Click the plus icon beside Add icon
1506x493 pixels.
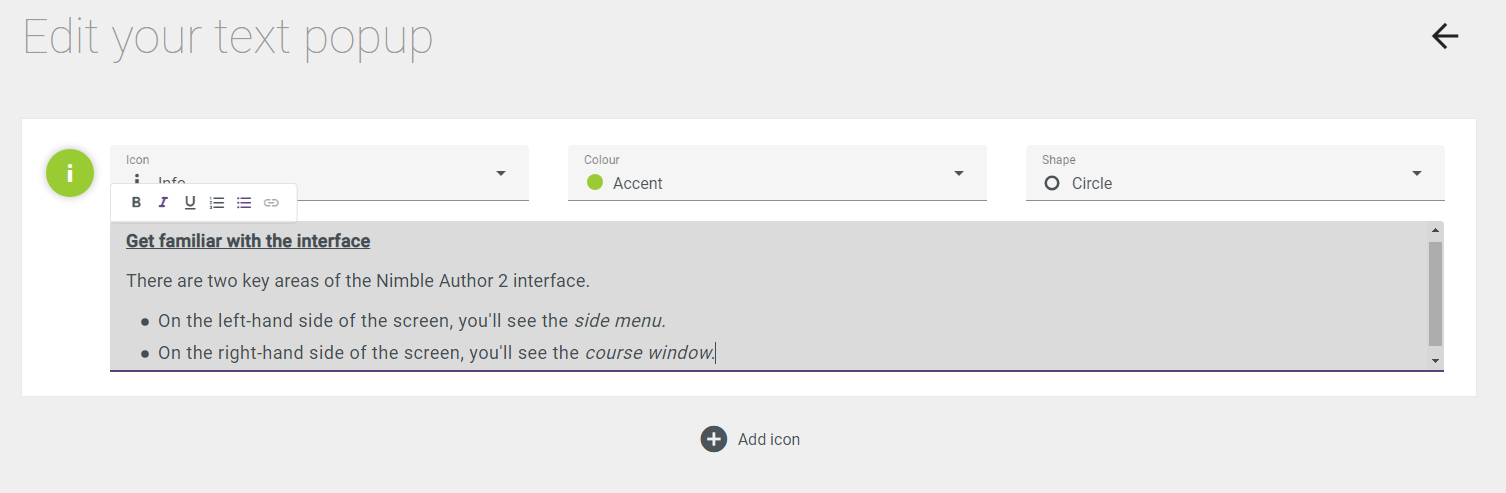713,439
